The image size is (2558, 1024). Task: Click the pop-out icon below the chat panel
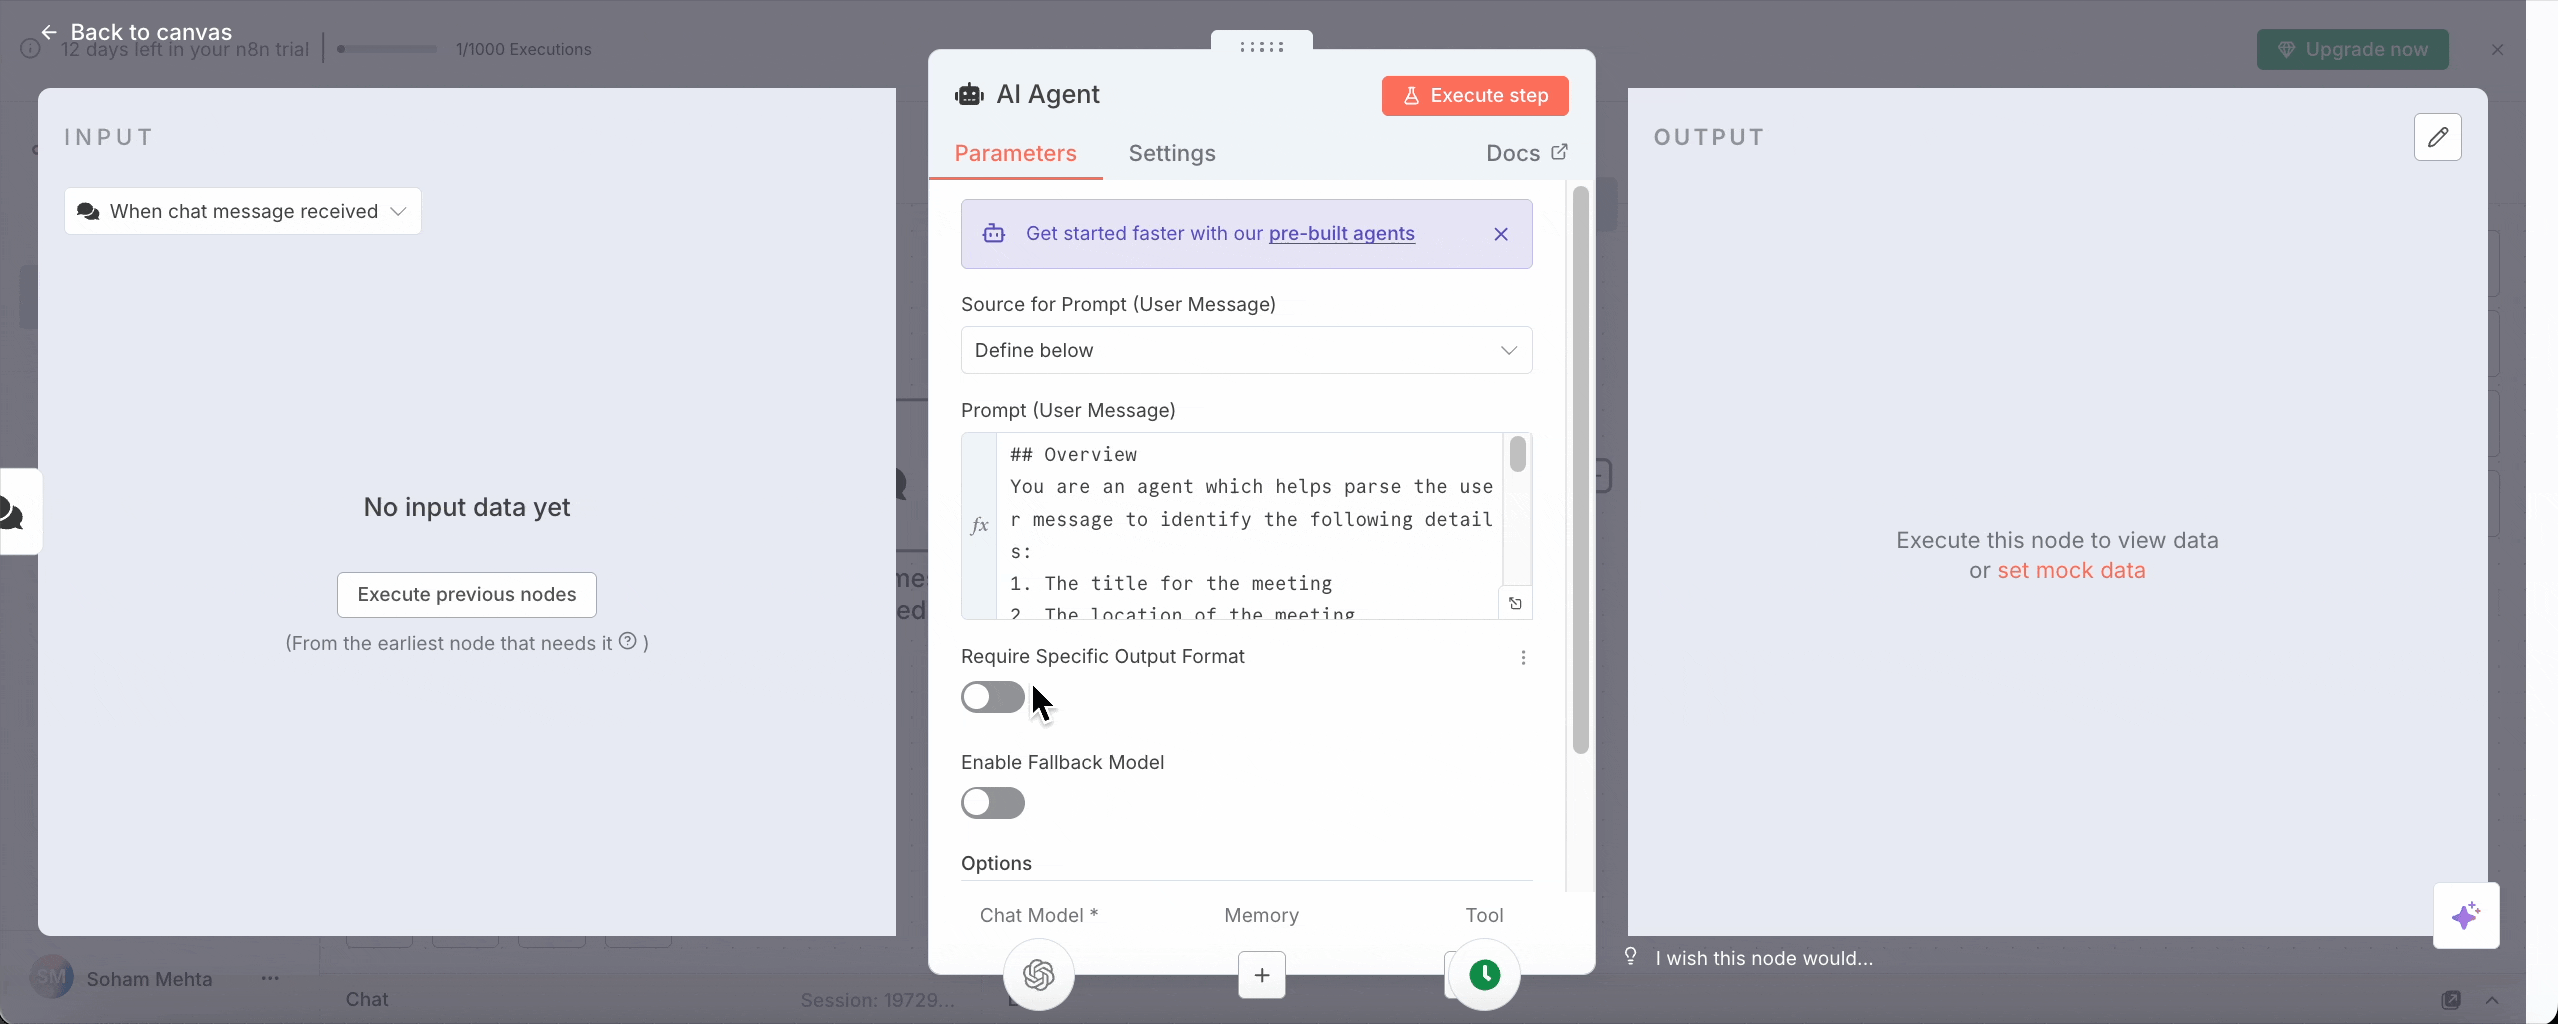[x=2451, y=1000]
